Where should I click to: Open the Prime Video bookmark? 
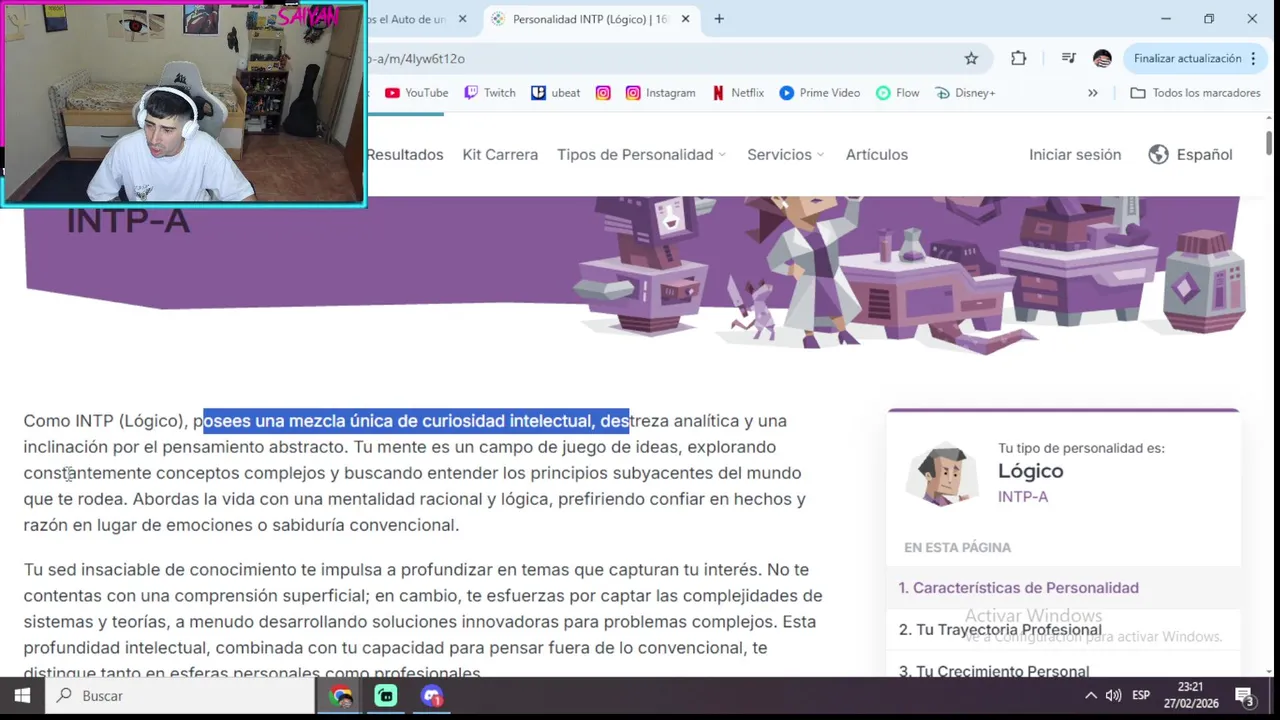(x=819, y=93)
